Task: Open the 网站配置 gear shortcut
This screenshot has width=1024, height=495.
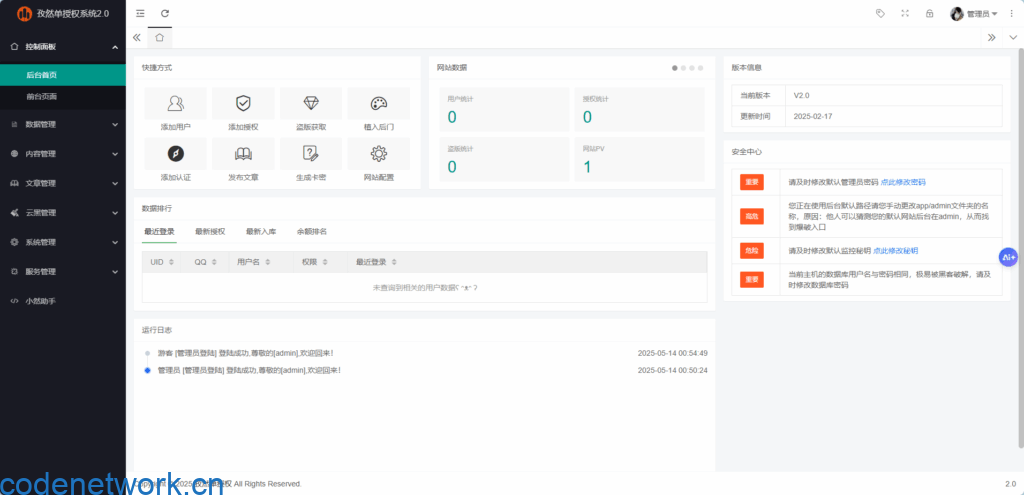Action: (x=379, y=154)
